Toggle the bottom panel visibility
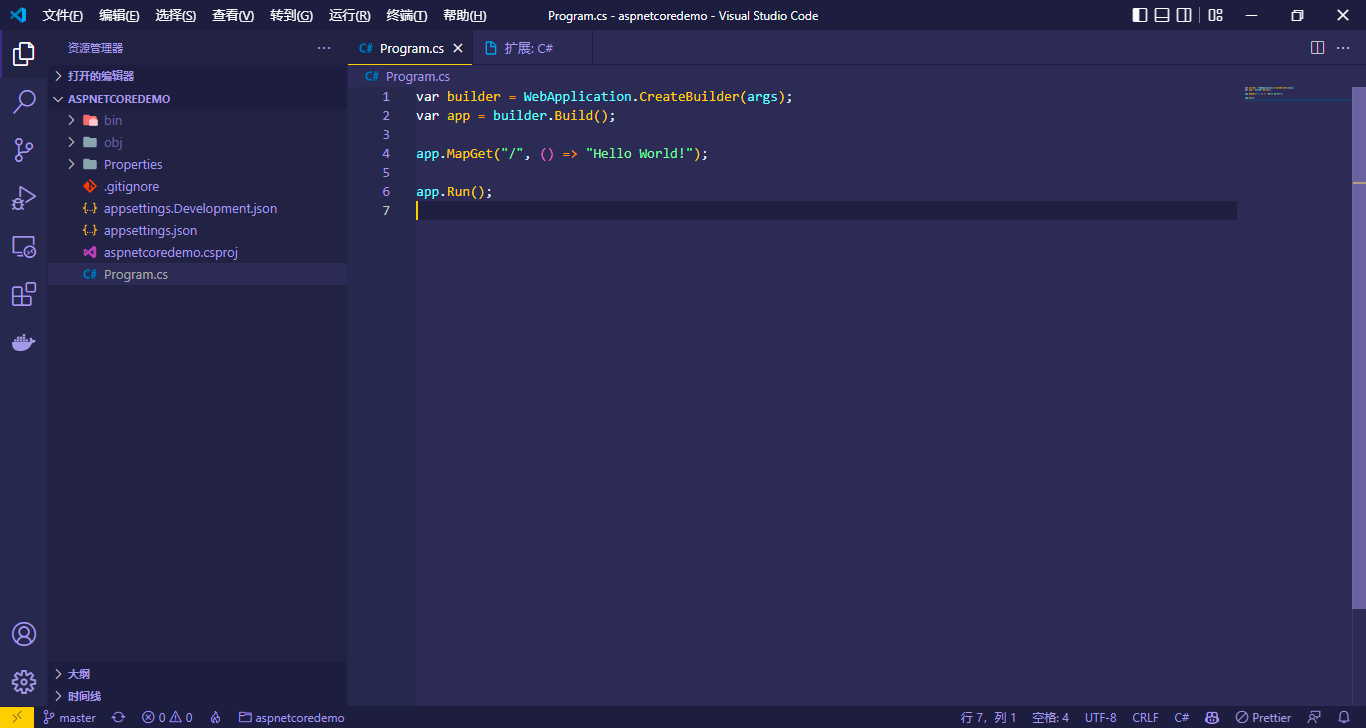Viewport: 1366px width, 728px height. click(1162, 15)
